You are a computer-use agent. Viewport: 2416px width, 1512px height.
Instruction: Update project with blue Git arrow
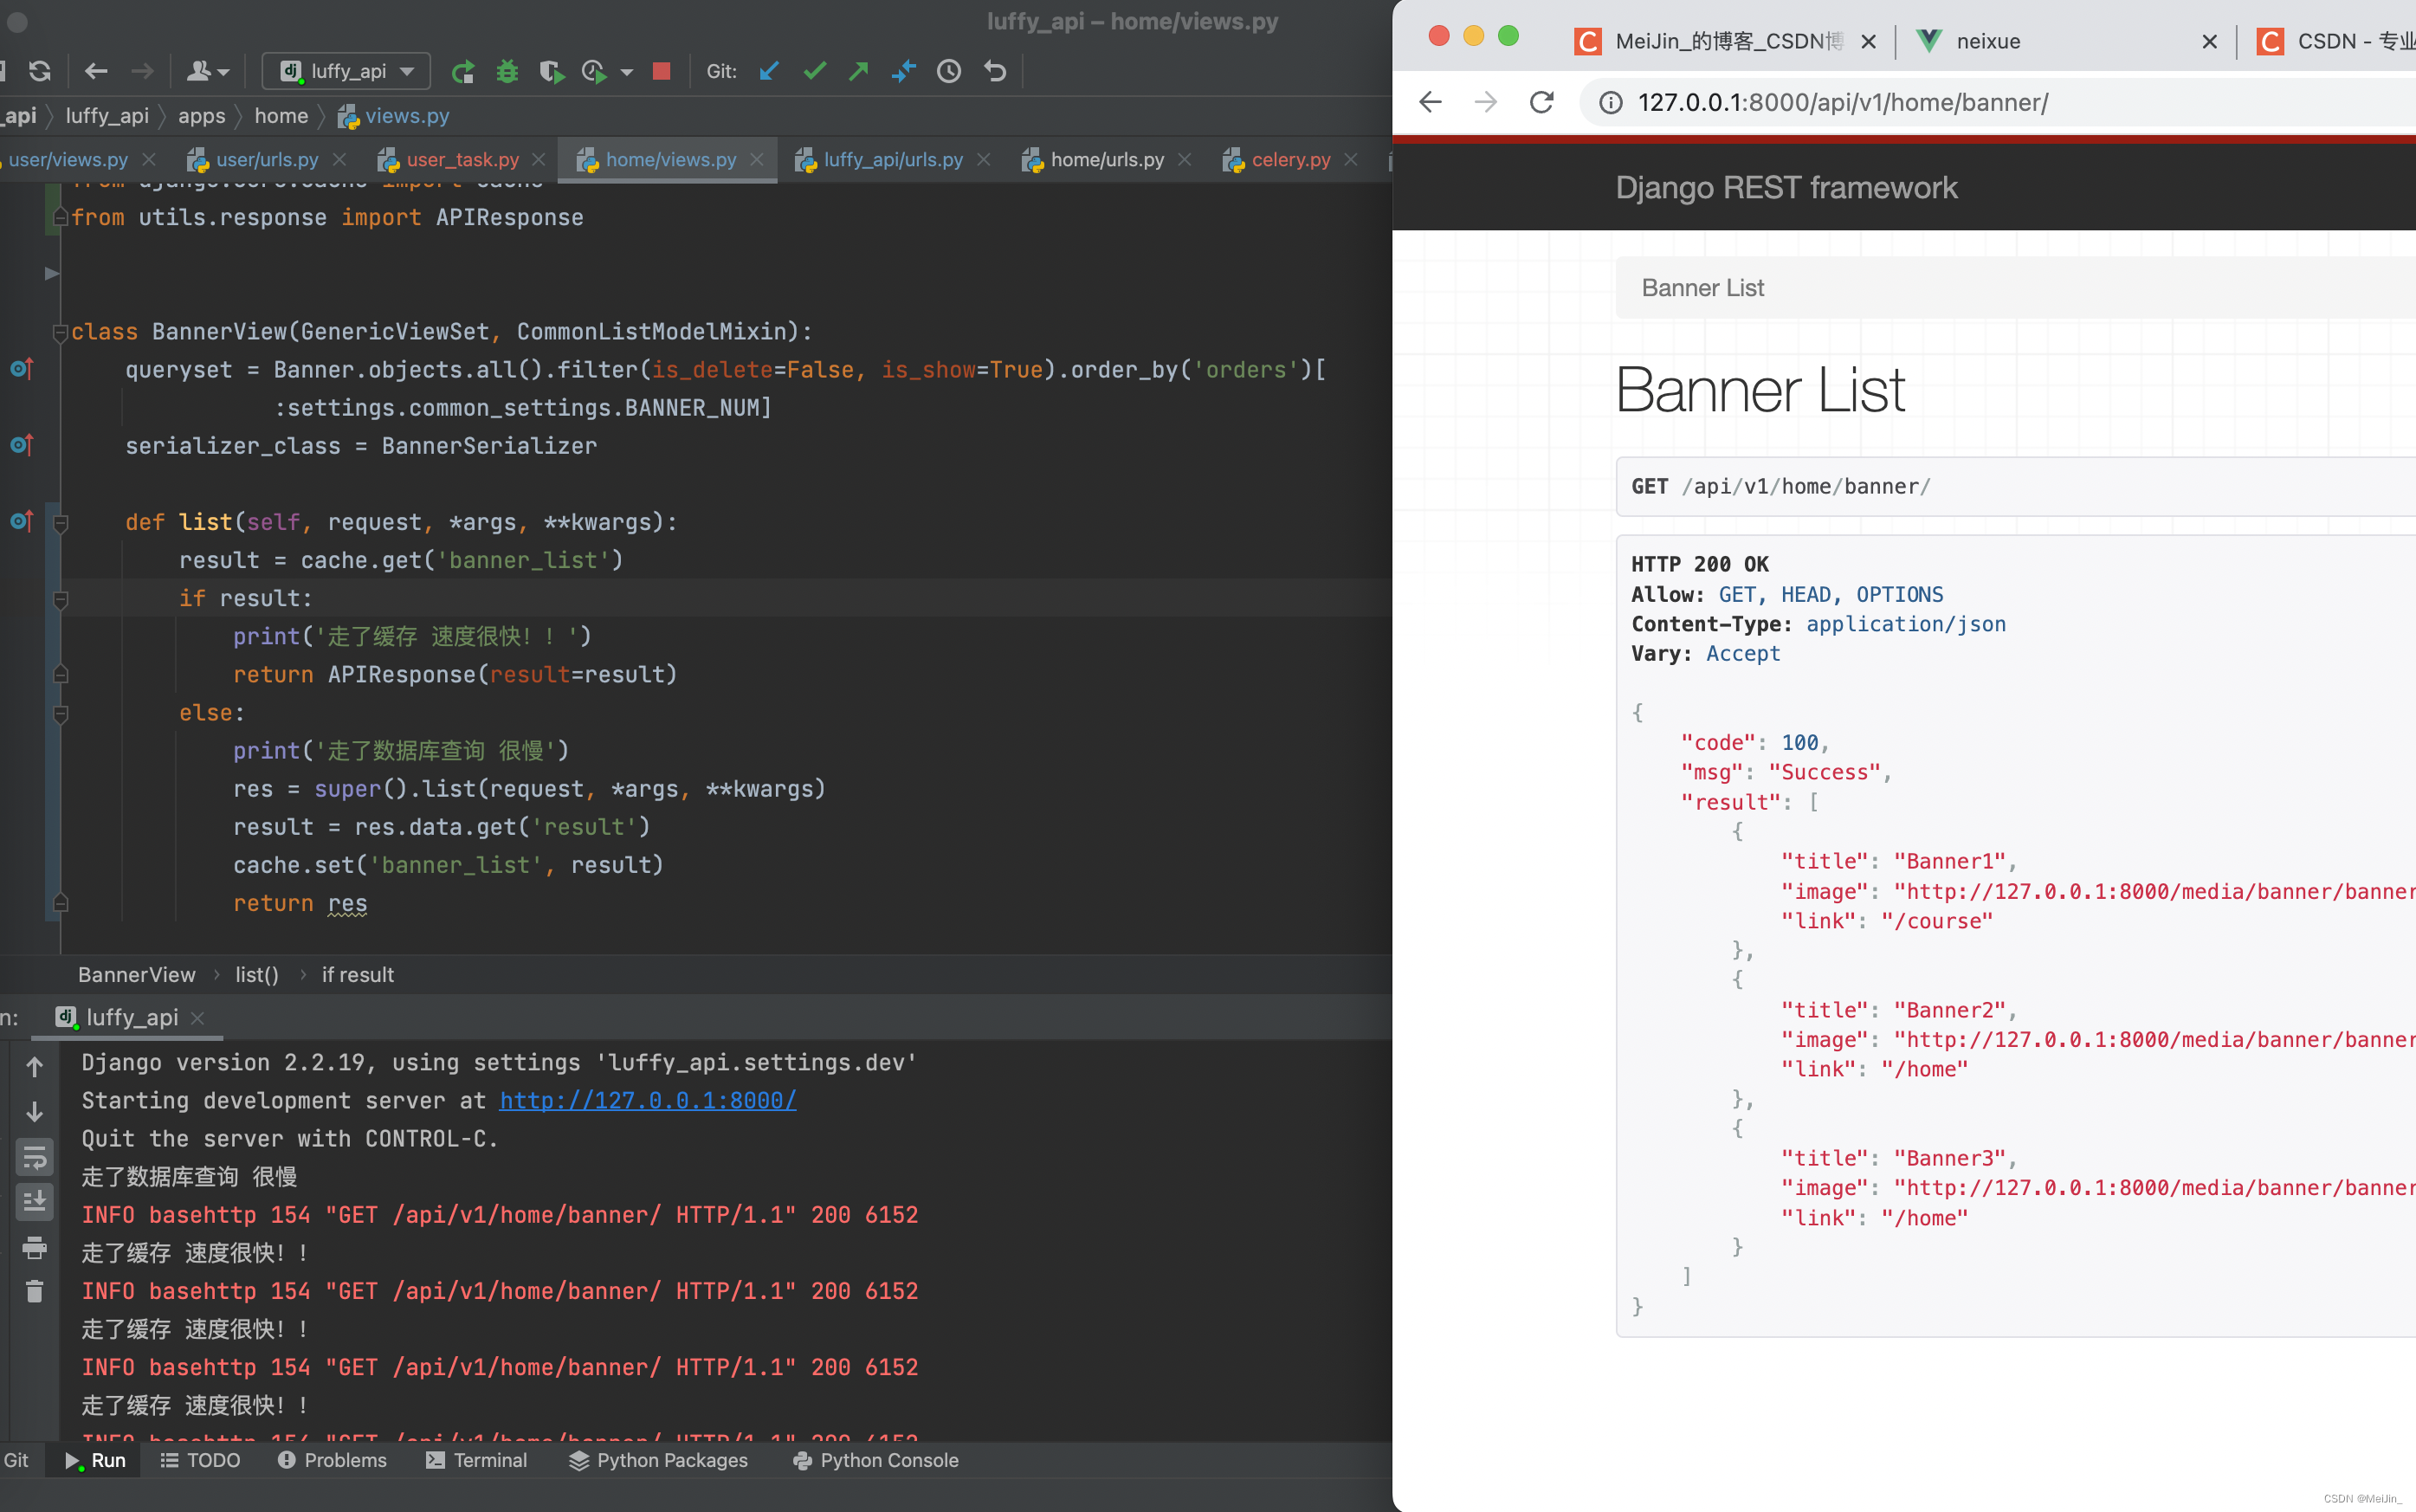tap(769, 71)
